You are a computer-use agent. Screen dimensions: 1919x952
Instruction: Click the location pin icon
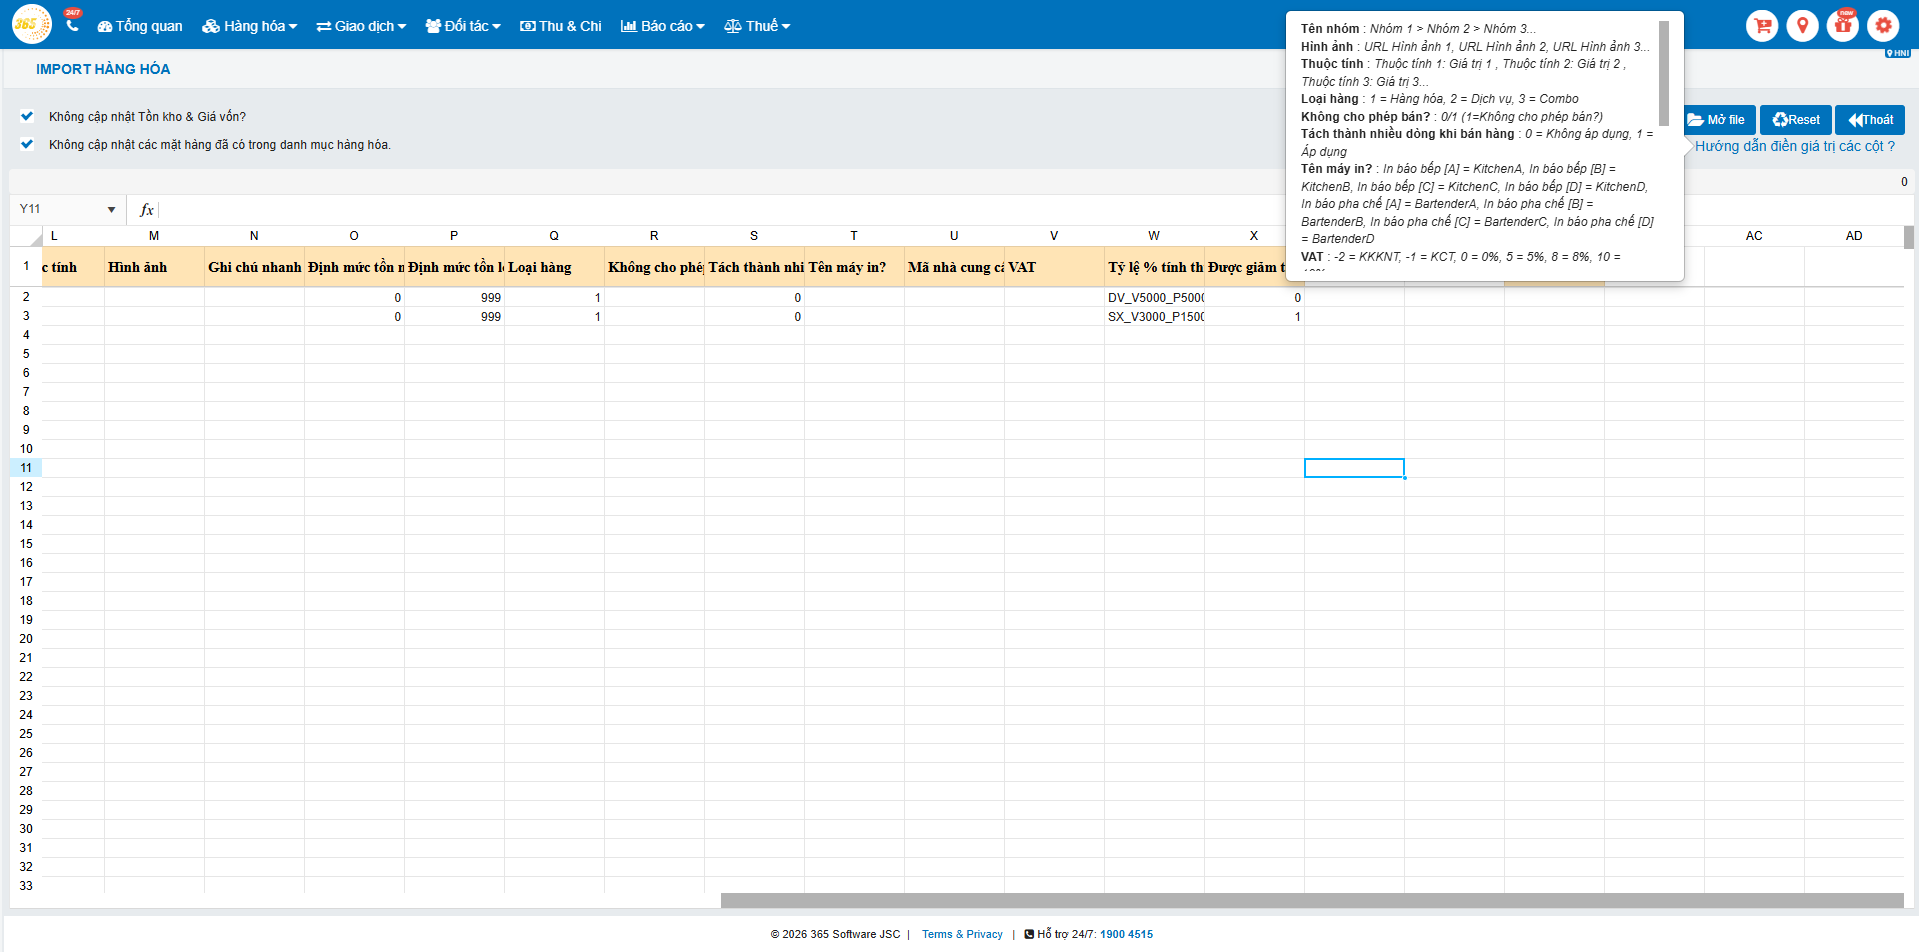pyautogui.click(x=1802, y=26)
